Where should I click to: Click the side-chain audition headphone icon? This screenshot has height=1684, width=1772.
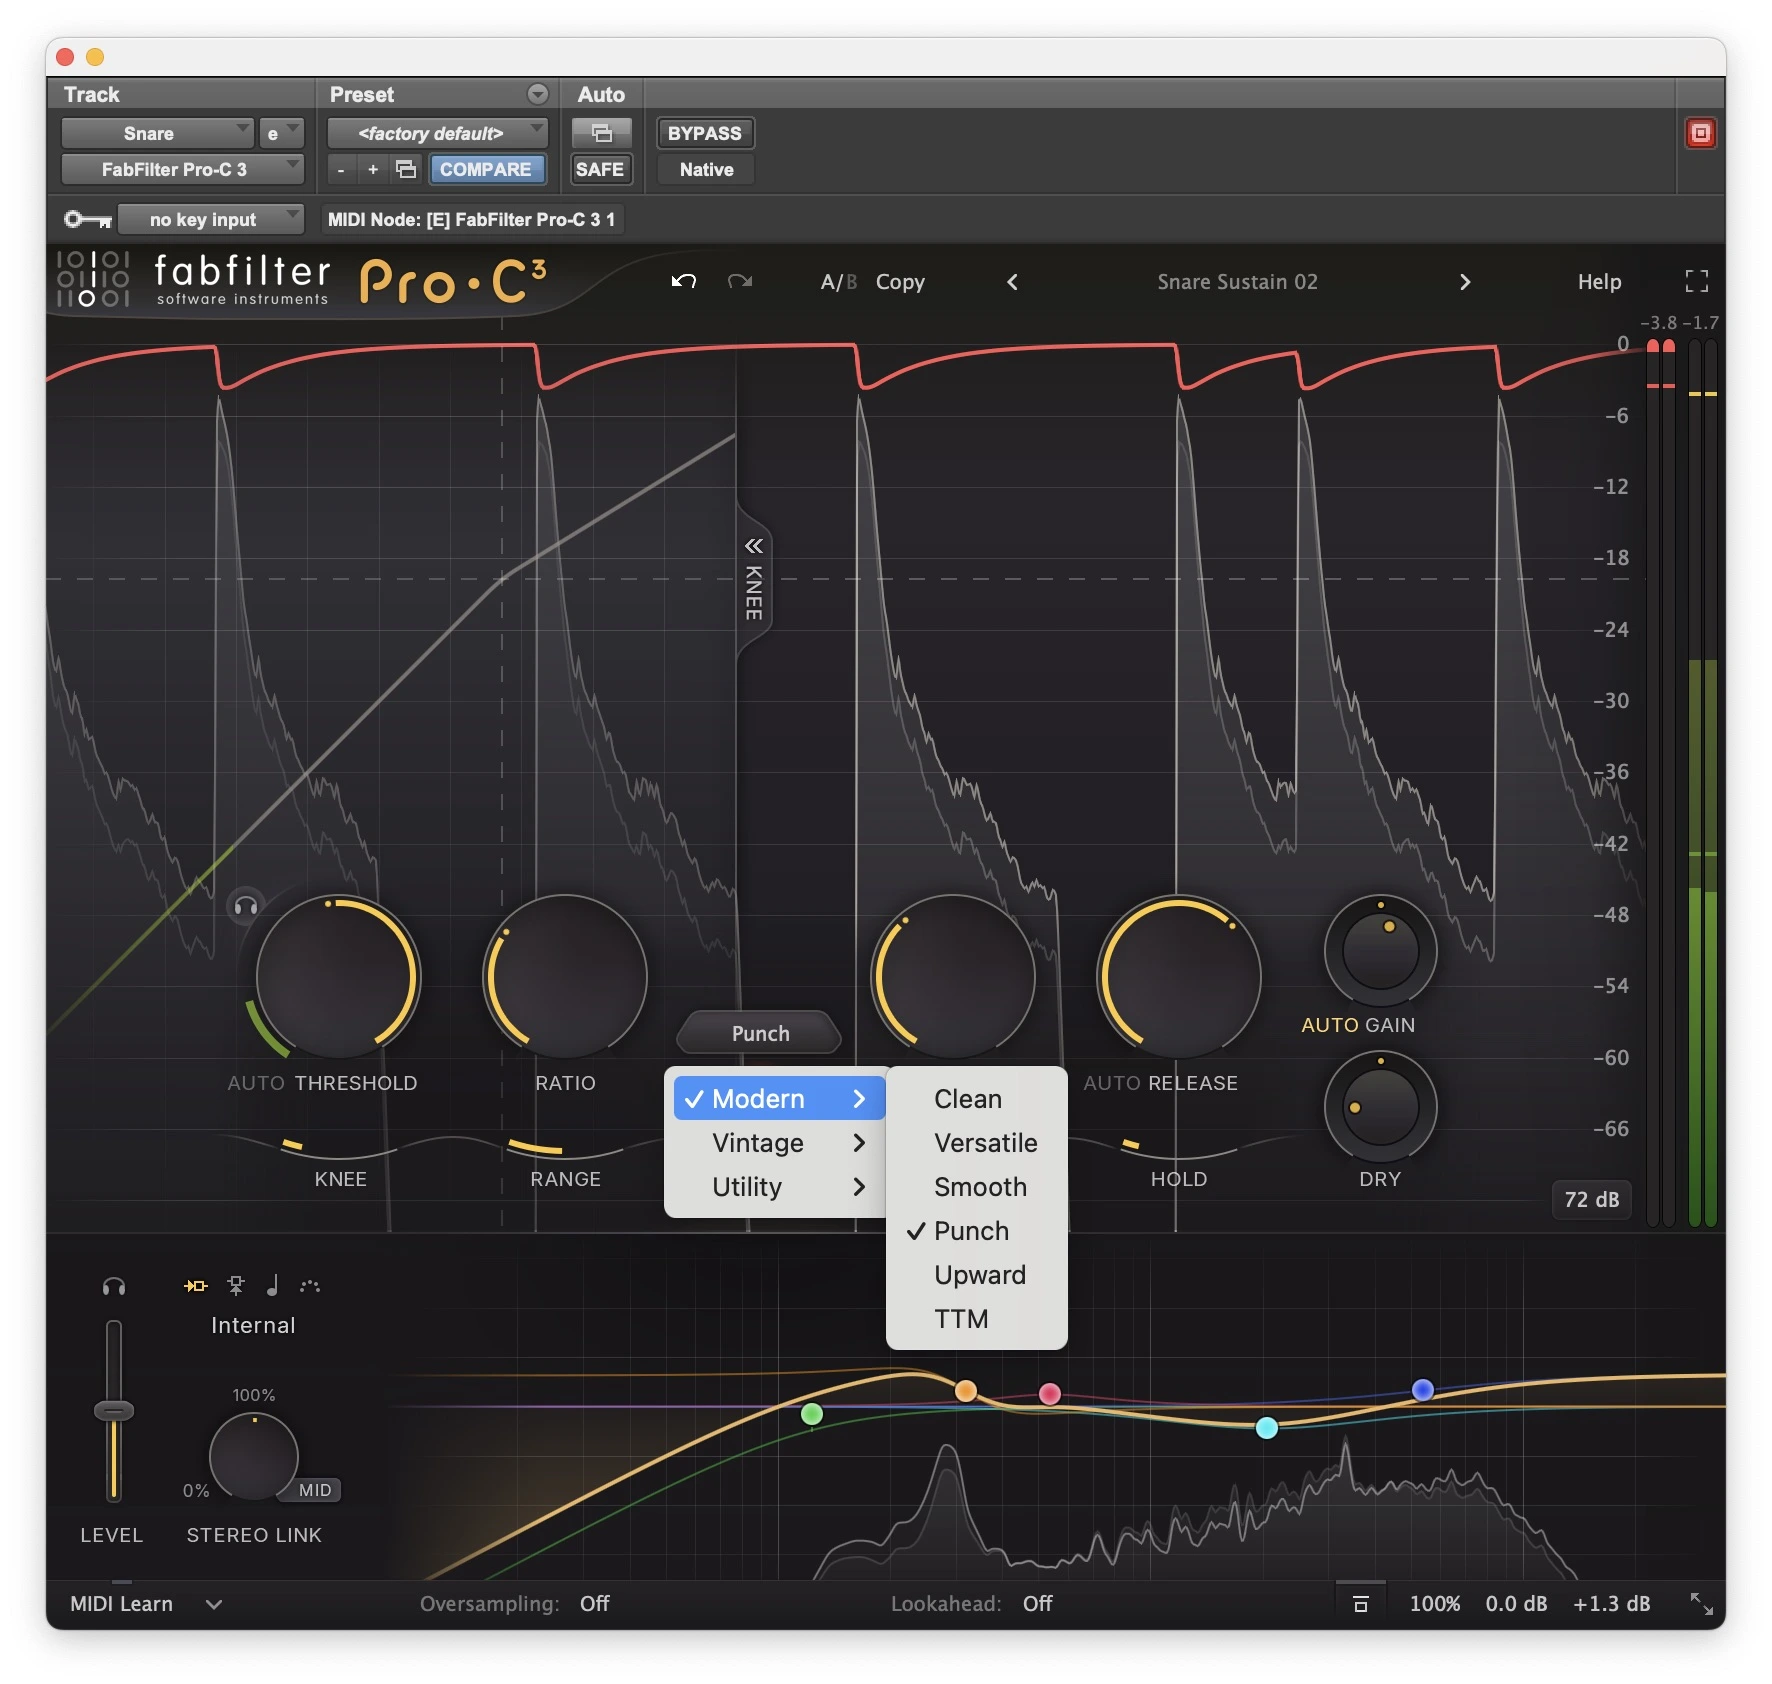click(x=114, y=1287)
